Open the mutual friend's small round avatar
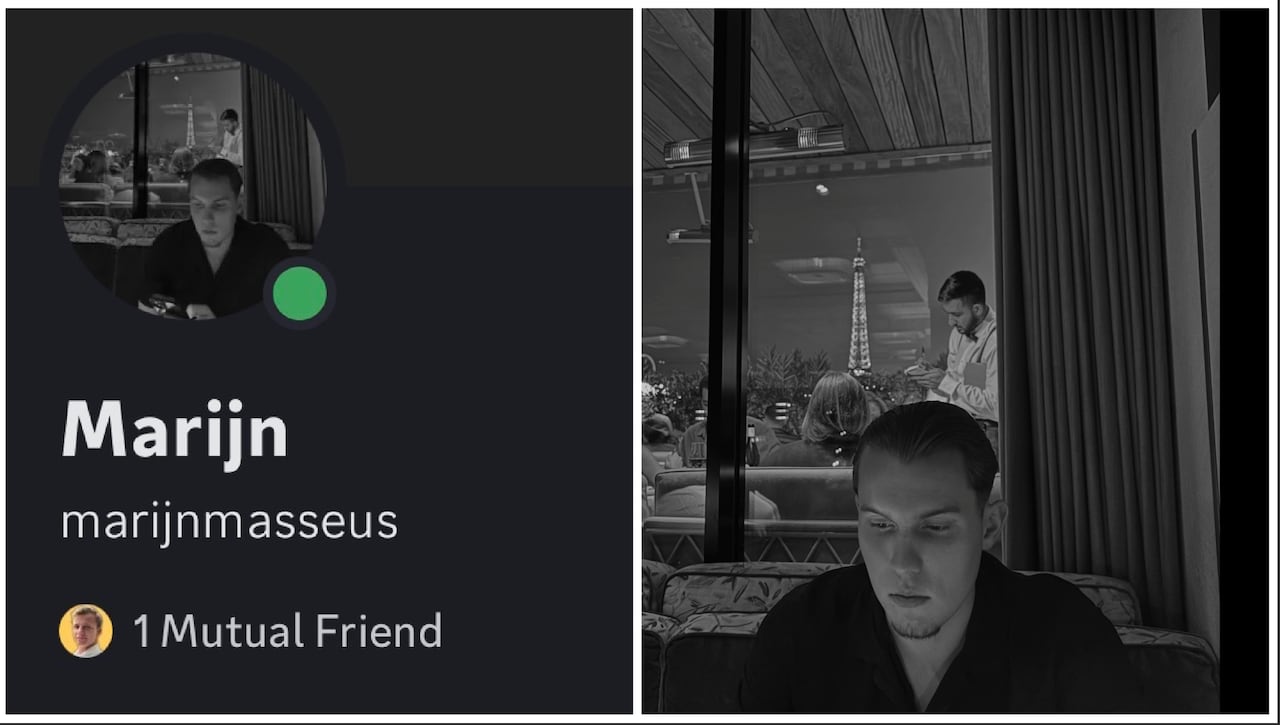Screen dimensions: 1280x725 86,631
